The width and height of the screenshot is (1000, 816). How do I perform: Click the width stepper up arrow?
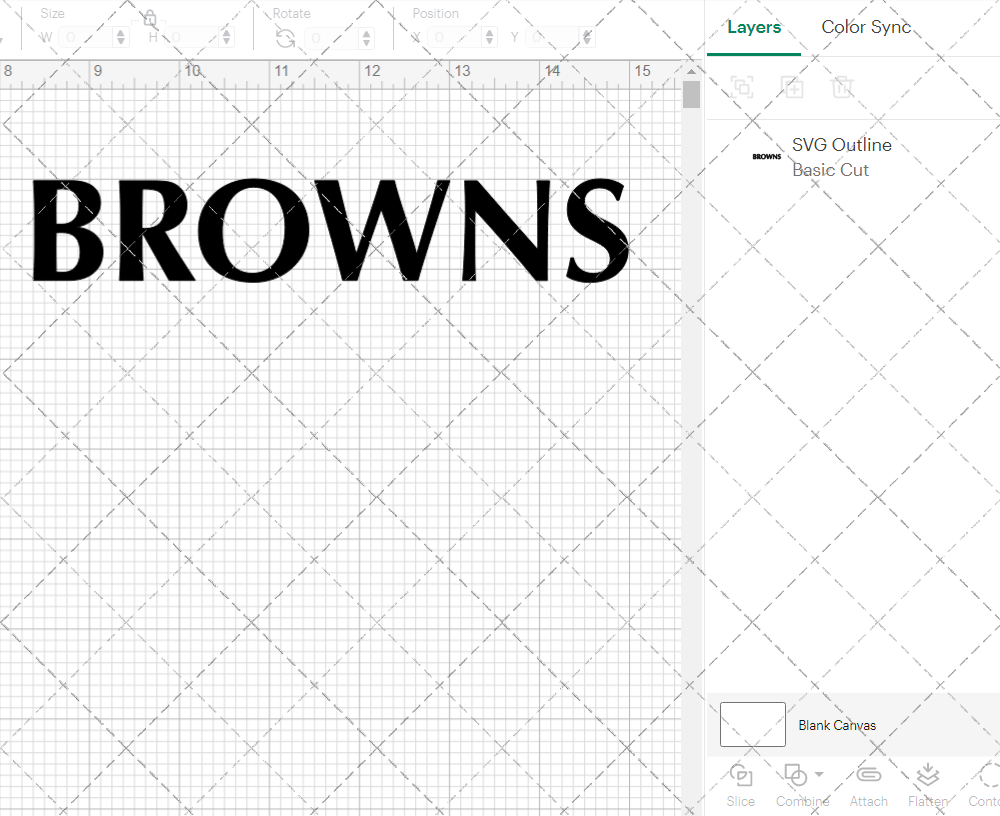click(x=121, y=32)
